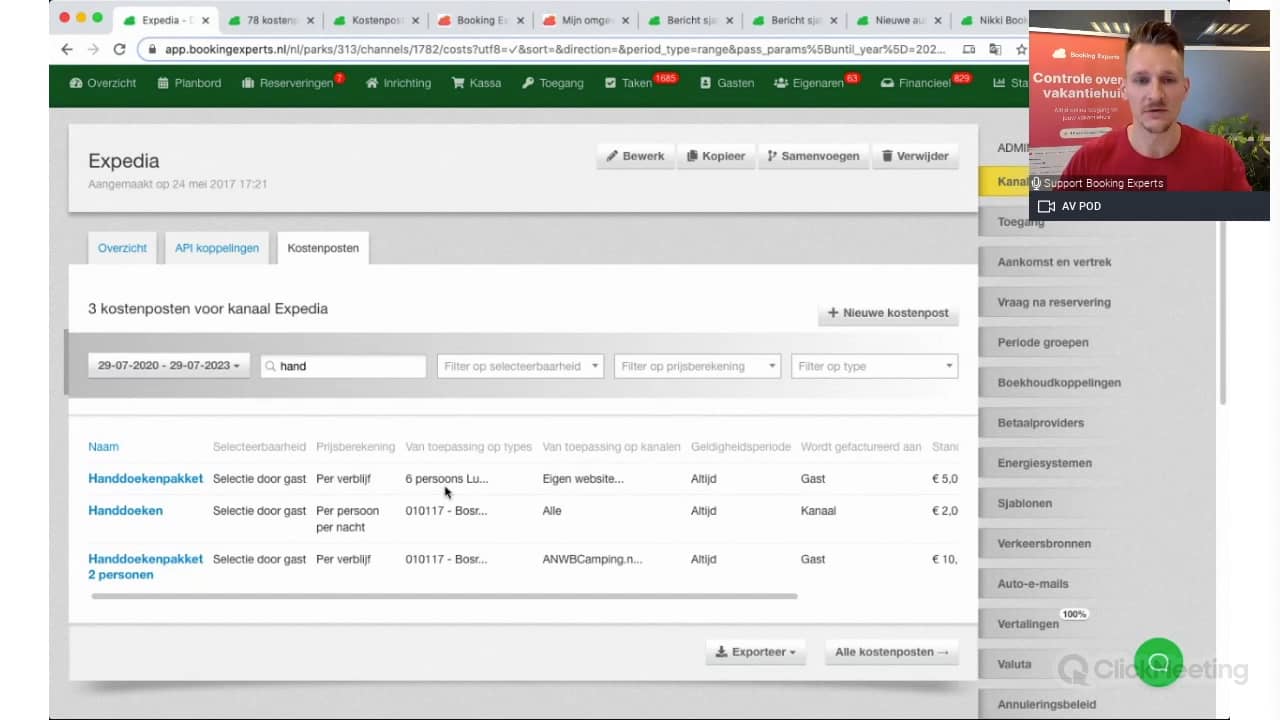
Task: Click the browser back arrow
Action: 67,49
